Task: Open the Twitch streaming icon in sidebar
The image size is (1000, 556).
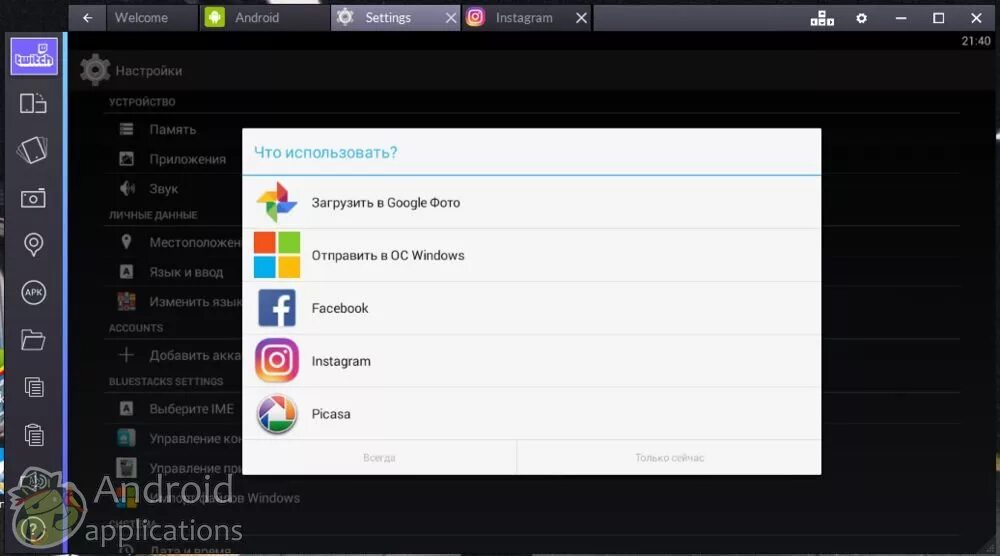Action: (34, 57)
